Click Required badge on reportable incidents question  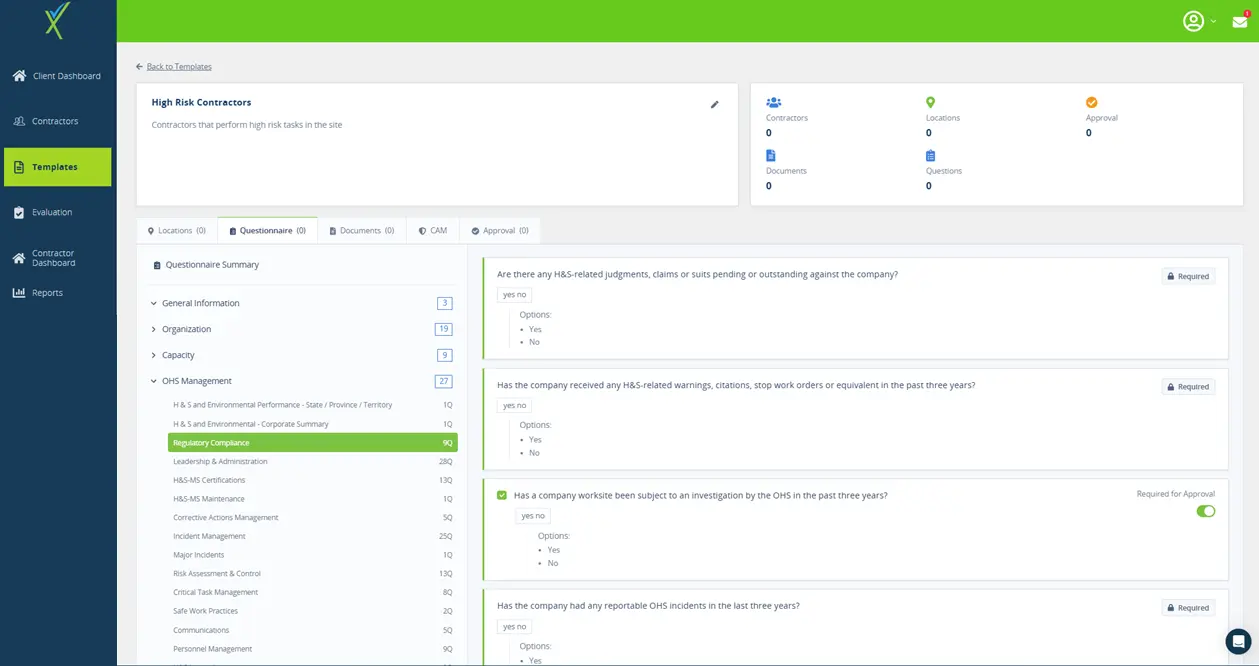point(1188,608)
